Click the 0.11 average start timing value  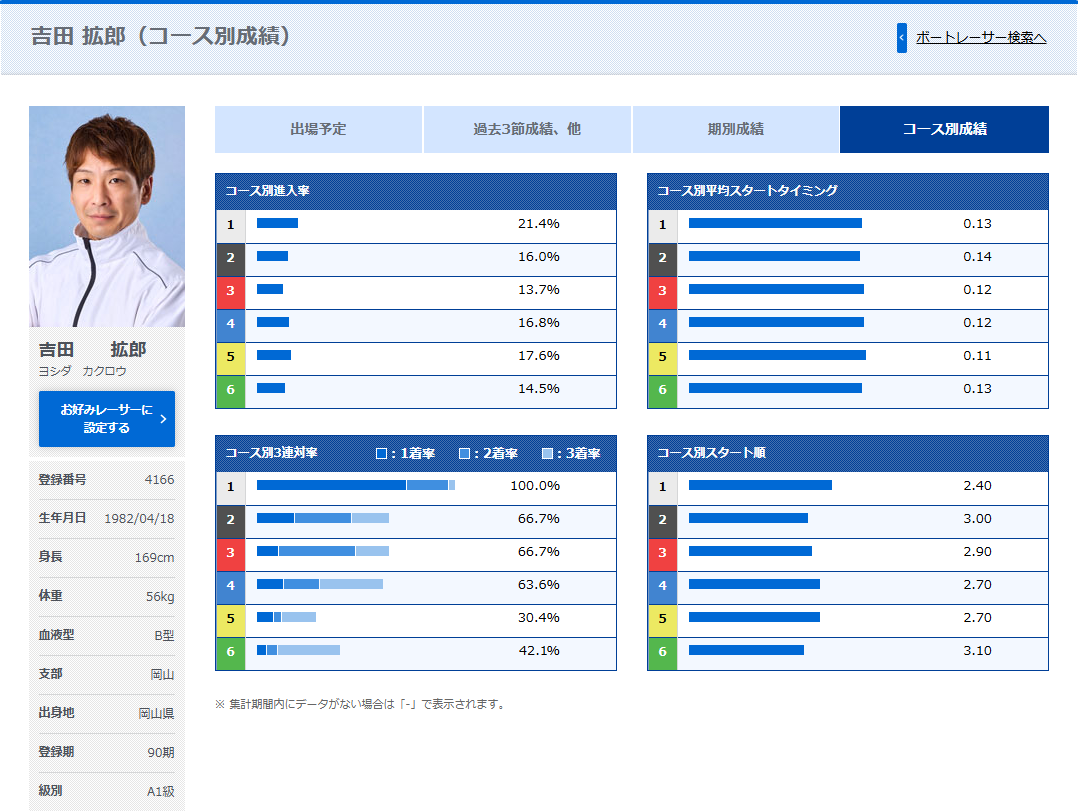977,356
